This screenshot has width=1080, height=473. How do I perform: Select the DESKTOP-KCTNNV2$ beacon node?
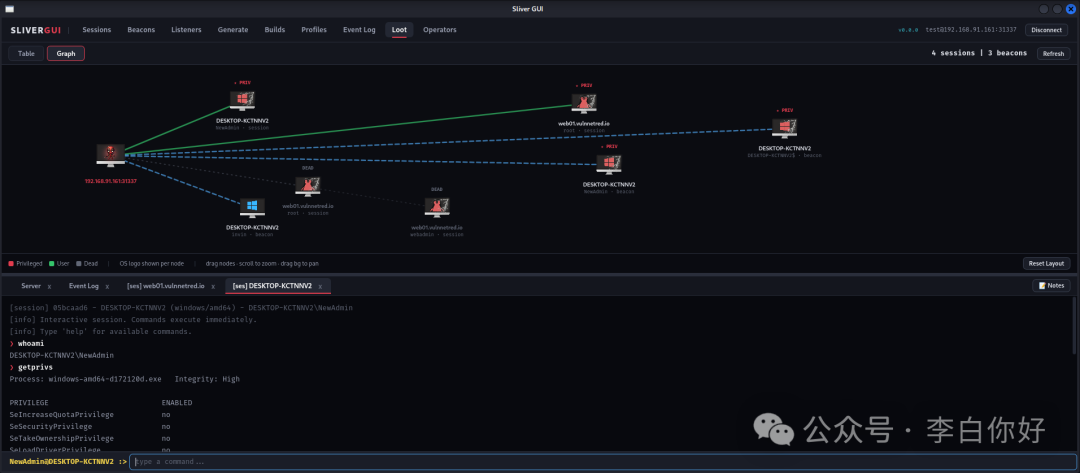[784, 128]
